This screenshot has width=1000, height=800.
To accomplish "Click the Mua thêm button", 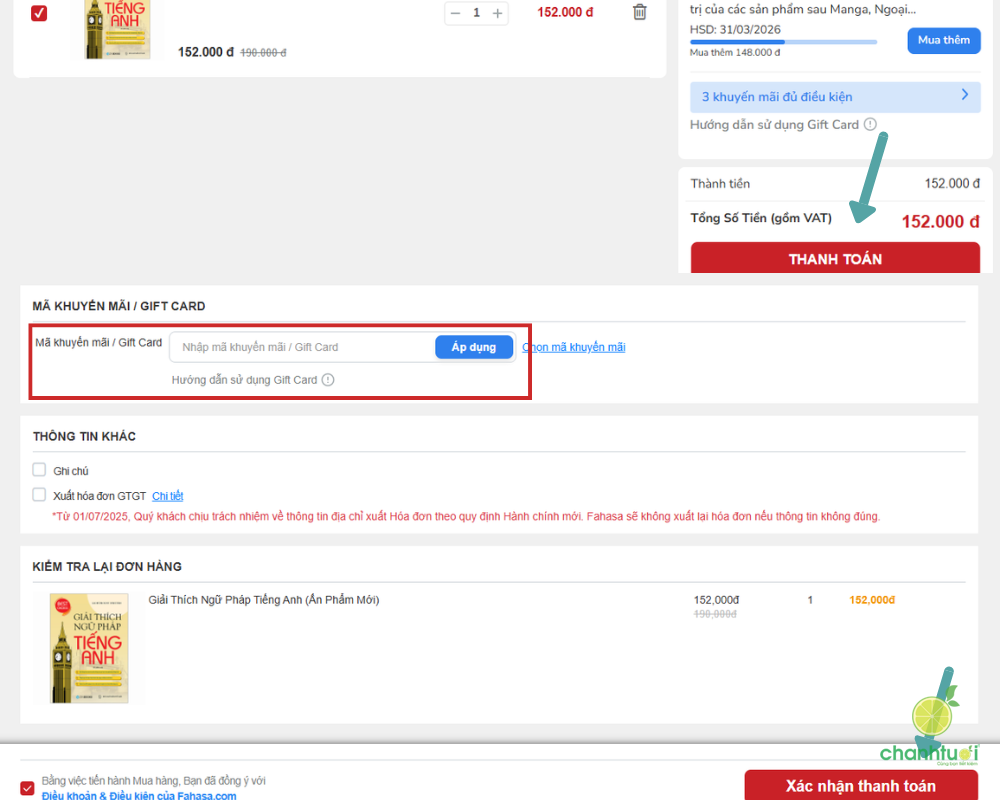I will point(943,40).
